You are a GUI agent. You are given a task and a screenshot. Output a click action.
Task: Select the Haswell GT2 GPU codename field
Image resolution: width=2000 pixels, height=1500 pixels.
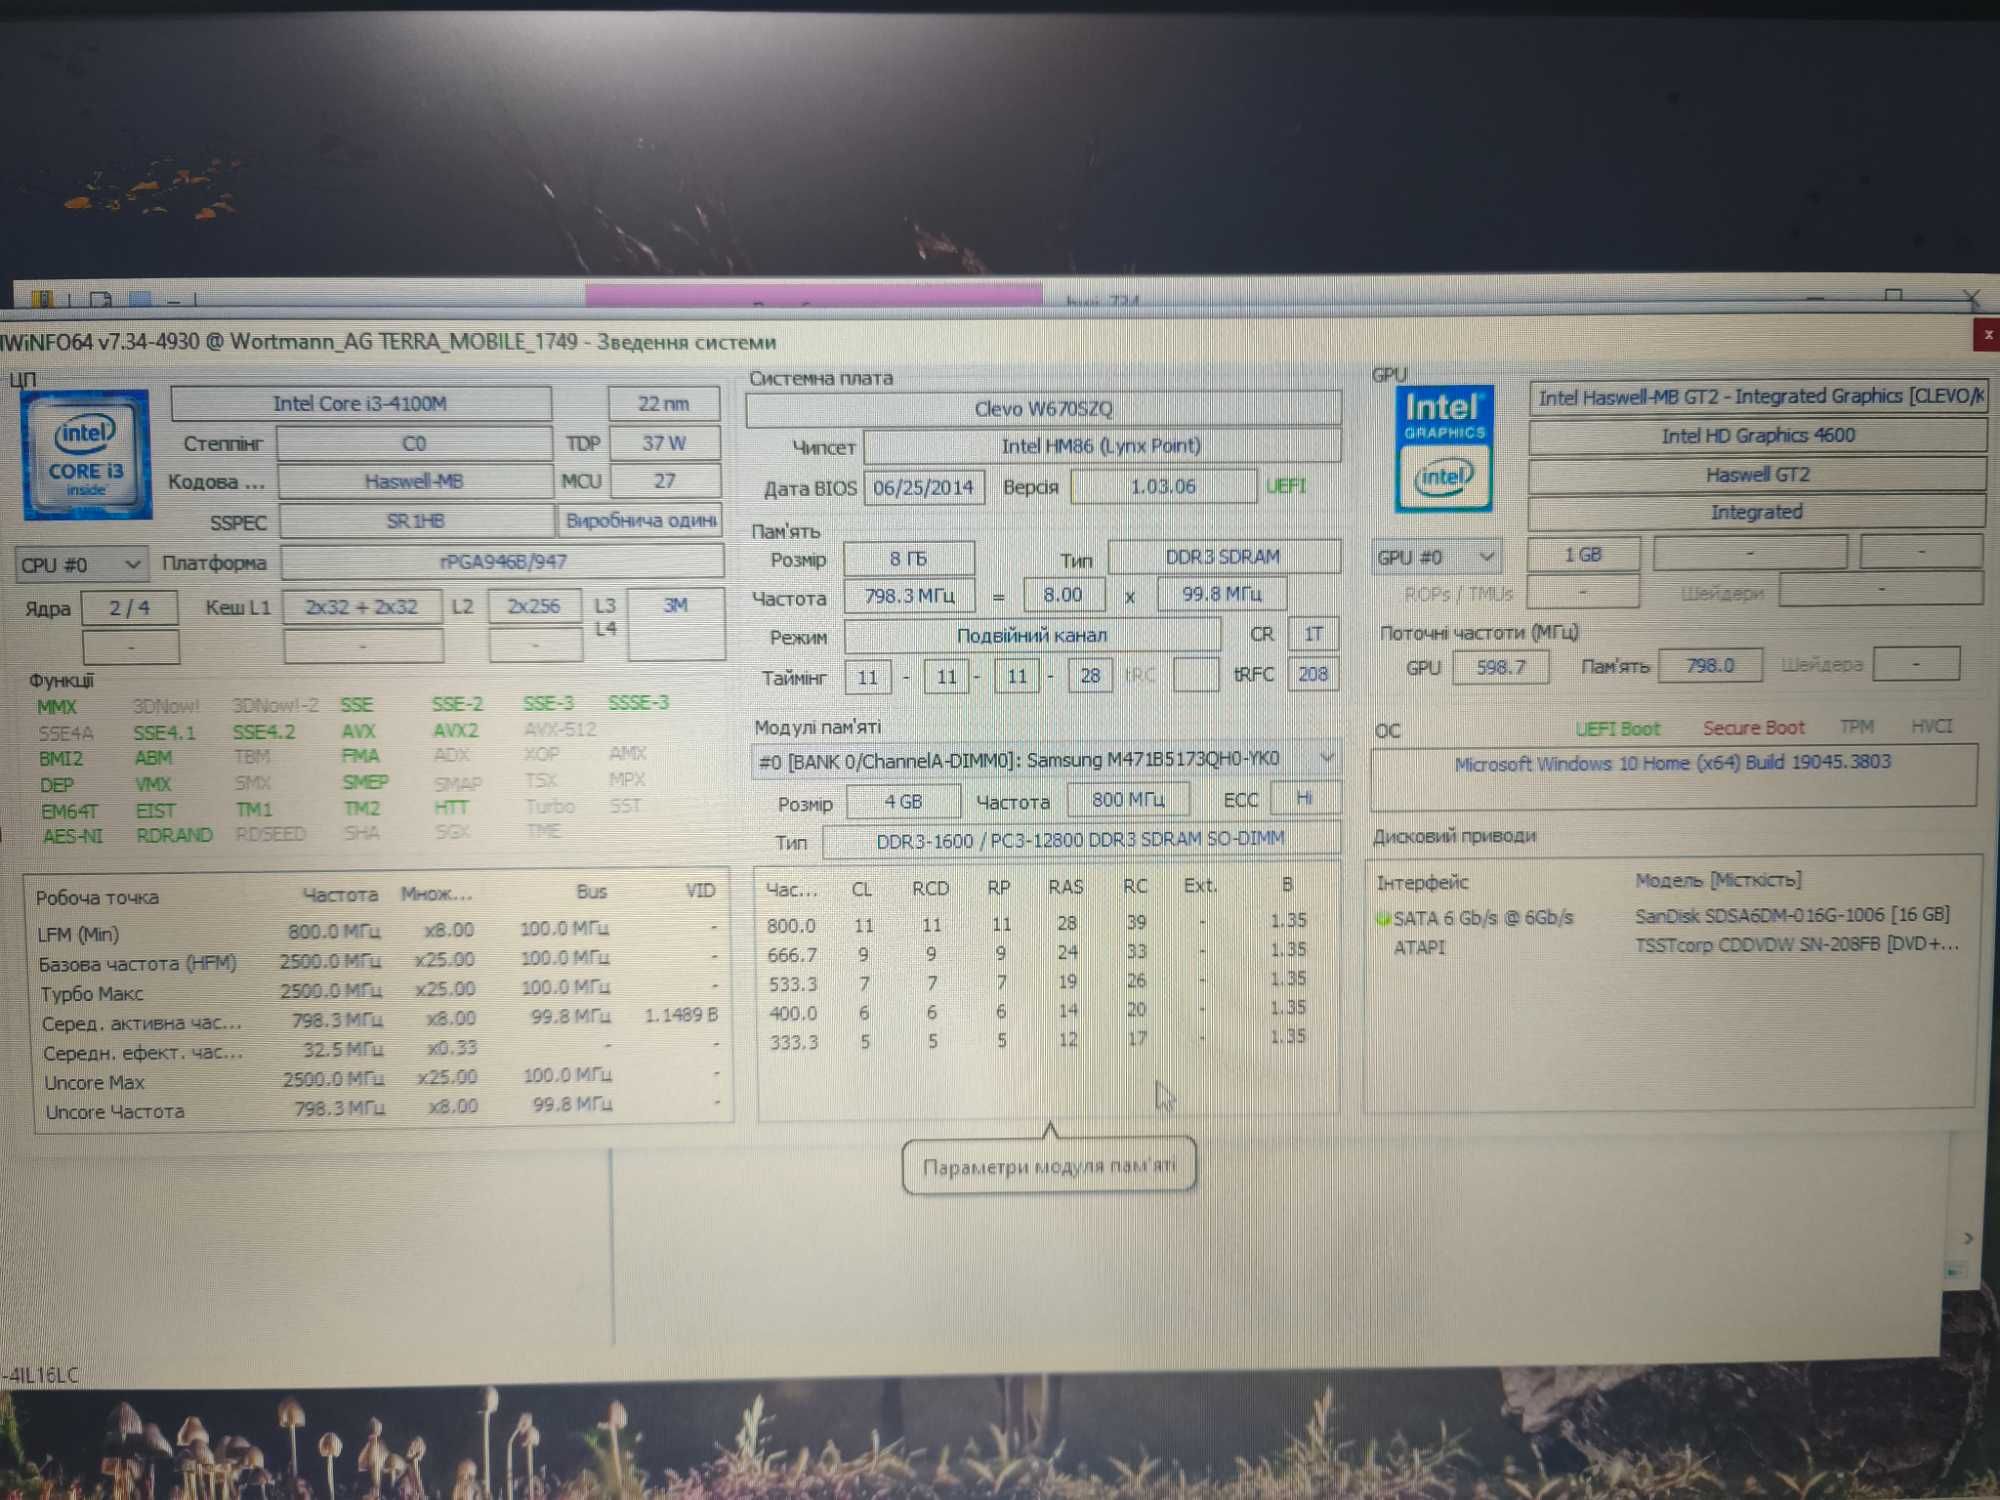pos(1757,474)
